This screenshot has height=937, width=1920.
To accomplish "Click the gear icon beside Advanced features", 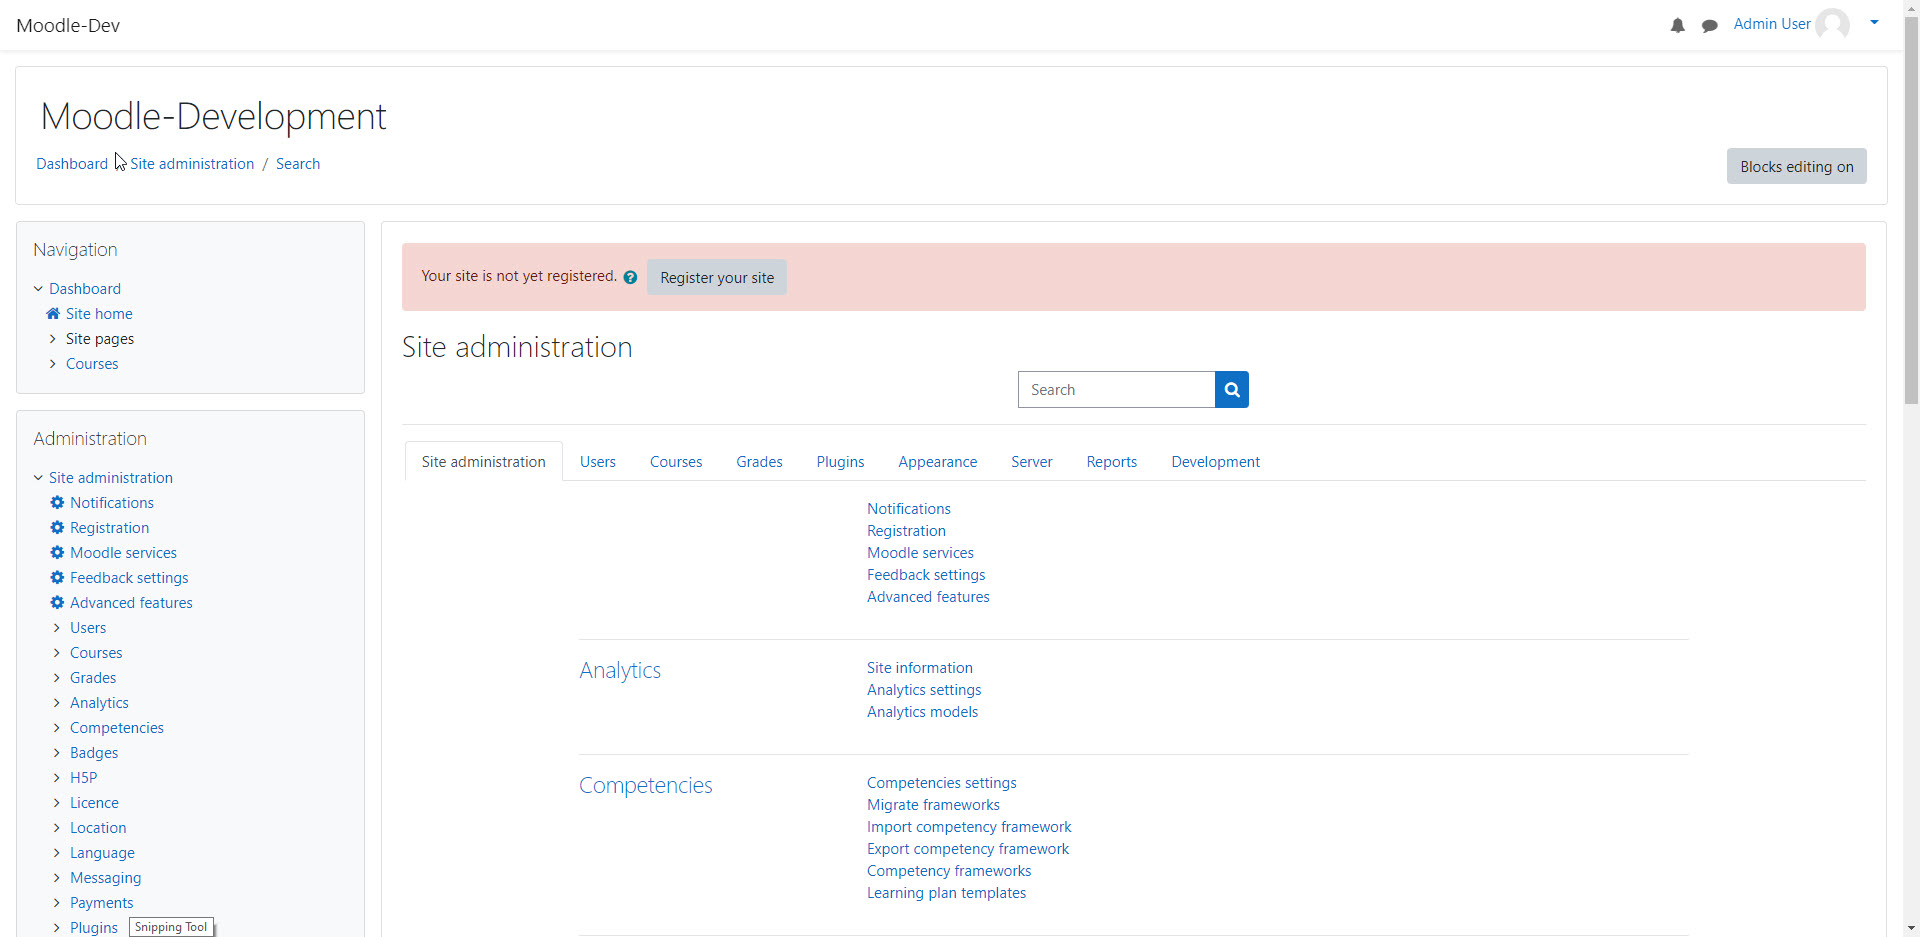I will pos(57,602).
